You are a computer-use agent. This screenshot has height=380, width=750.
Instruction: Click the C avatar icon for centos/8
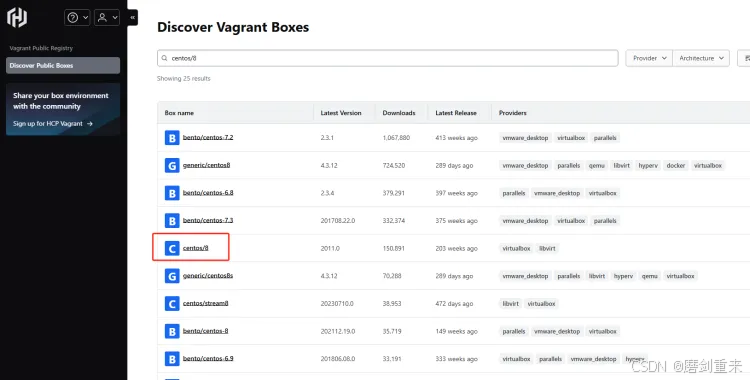point(172,248)
